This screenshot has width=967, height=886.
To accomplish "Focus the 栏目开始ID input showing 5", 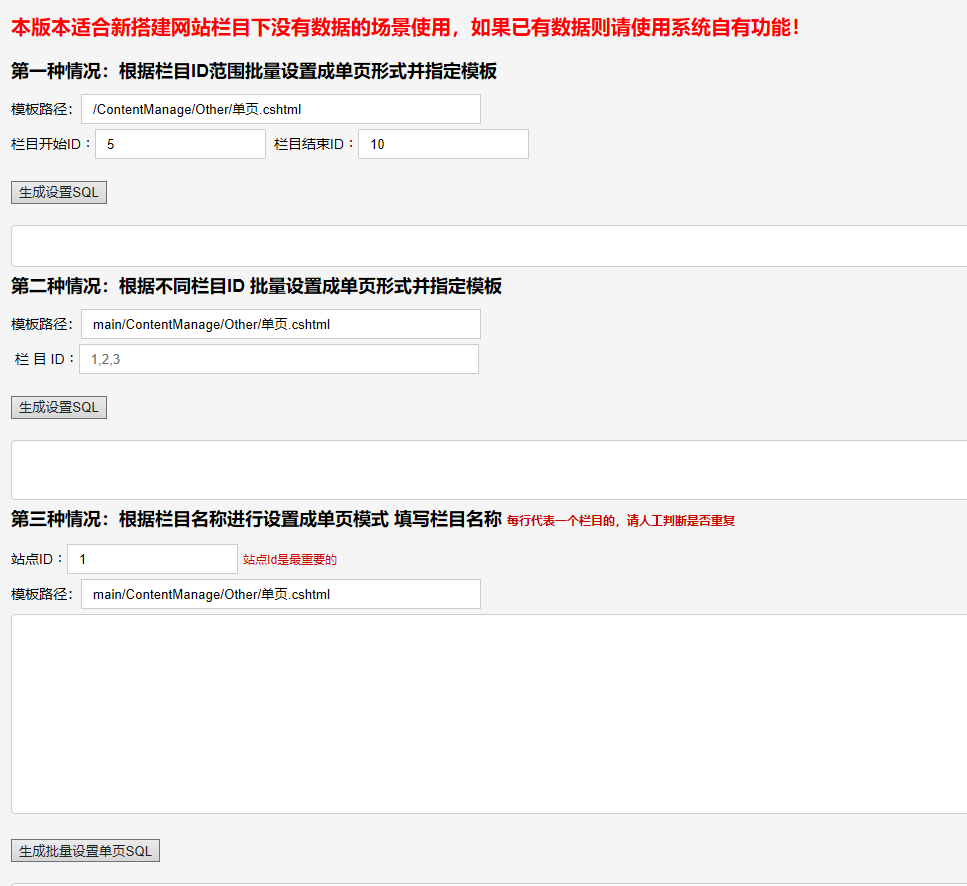I will point(180,144).
